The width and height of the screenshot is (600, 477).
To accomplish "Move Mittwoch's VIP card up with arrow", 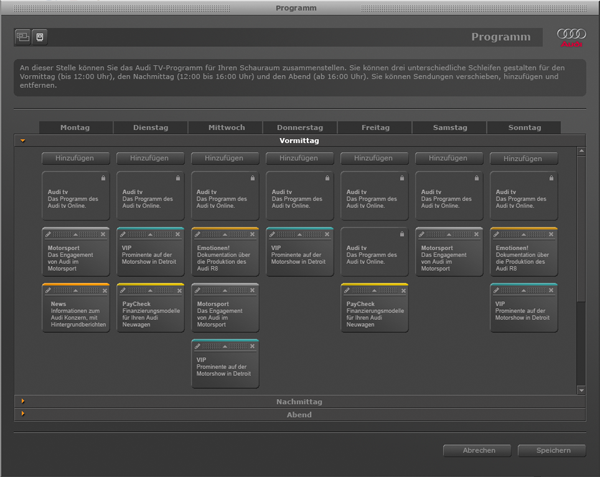I will click(225, 346).
